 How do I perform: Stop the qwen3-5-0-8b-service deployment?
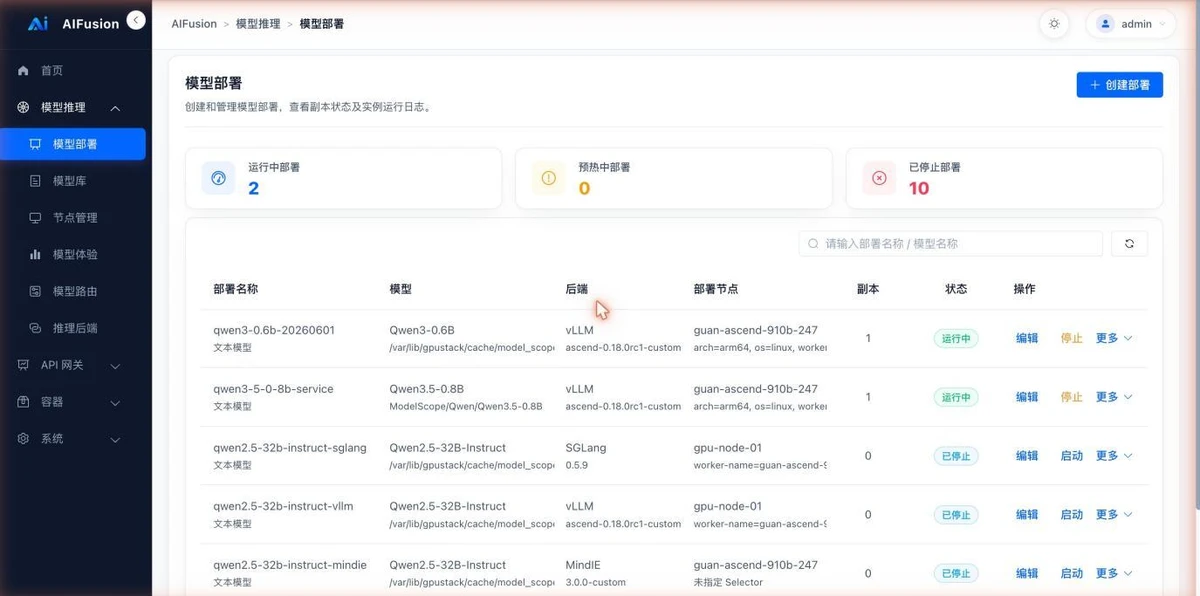pyautogui.click(x=1071, y=397)
